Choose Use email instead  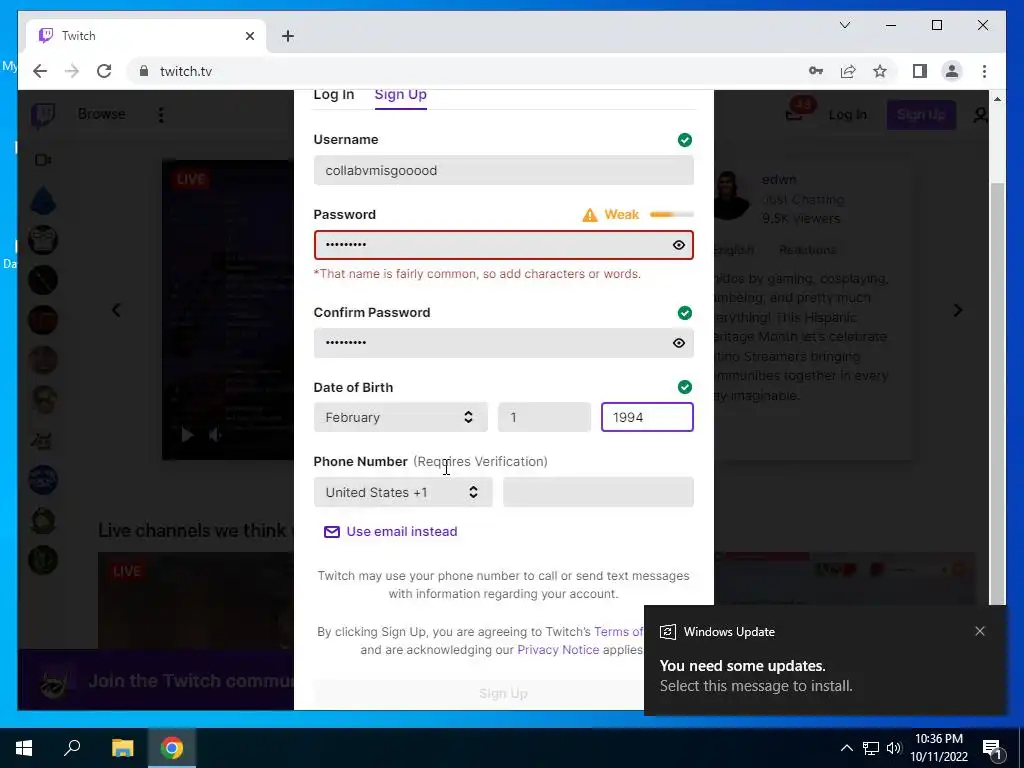(391, 532)
